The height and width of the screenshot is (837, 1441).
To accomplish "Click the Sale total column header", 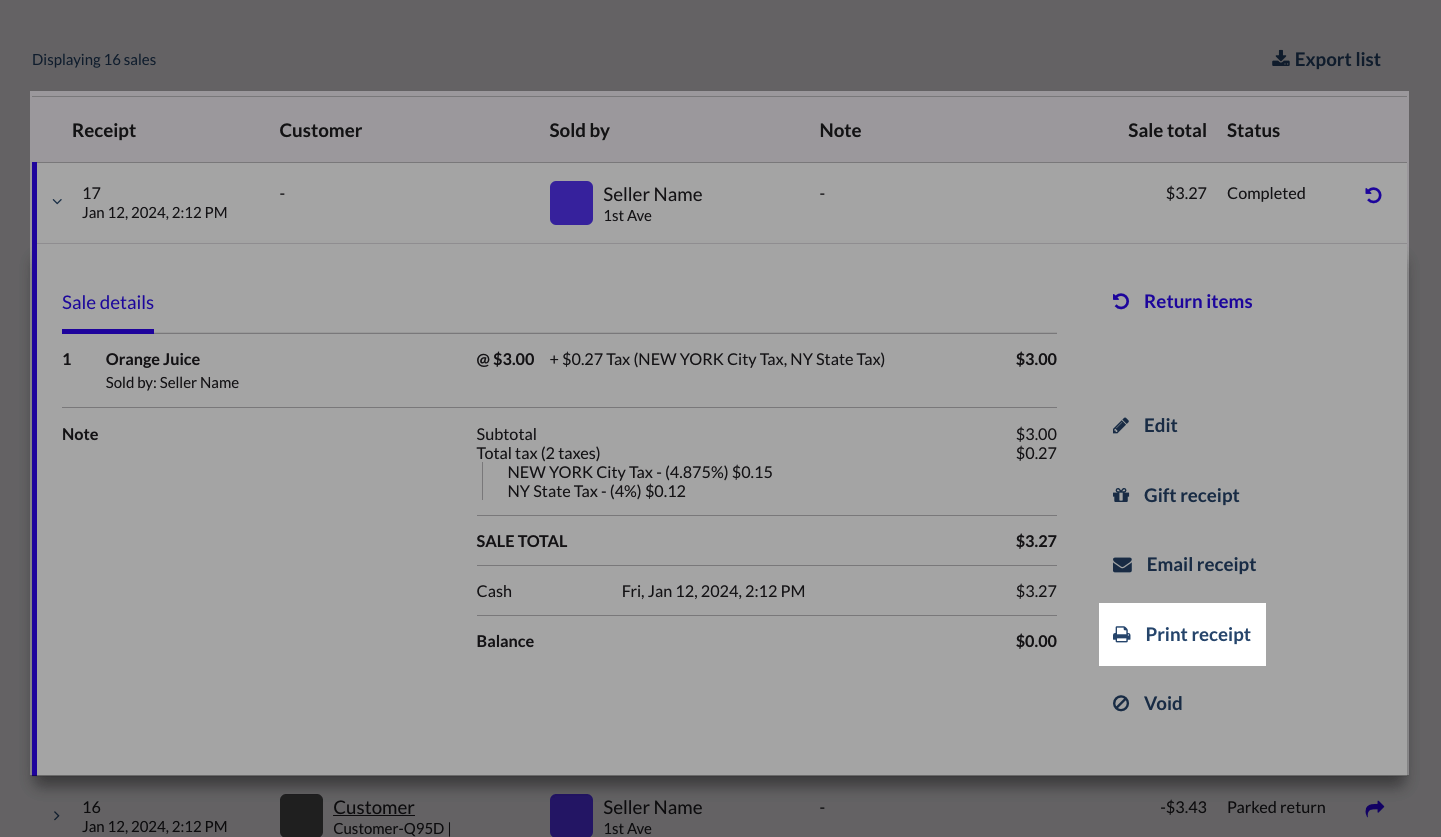I will (1166, 131).
